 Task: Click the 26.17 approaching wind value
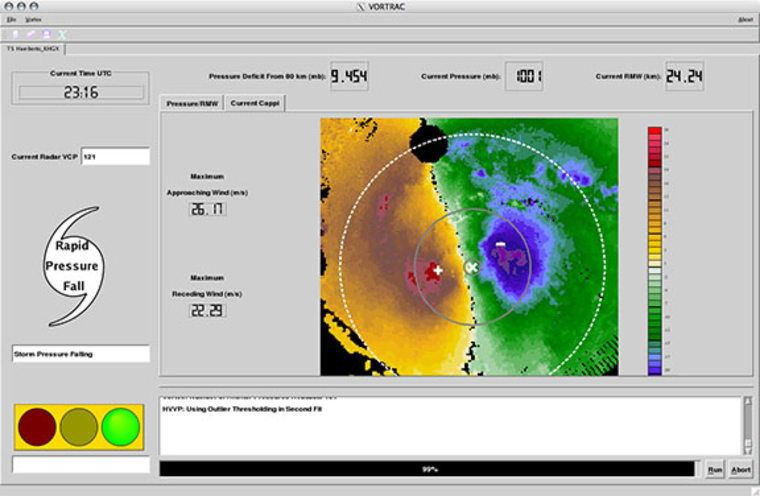click(207, 209)
